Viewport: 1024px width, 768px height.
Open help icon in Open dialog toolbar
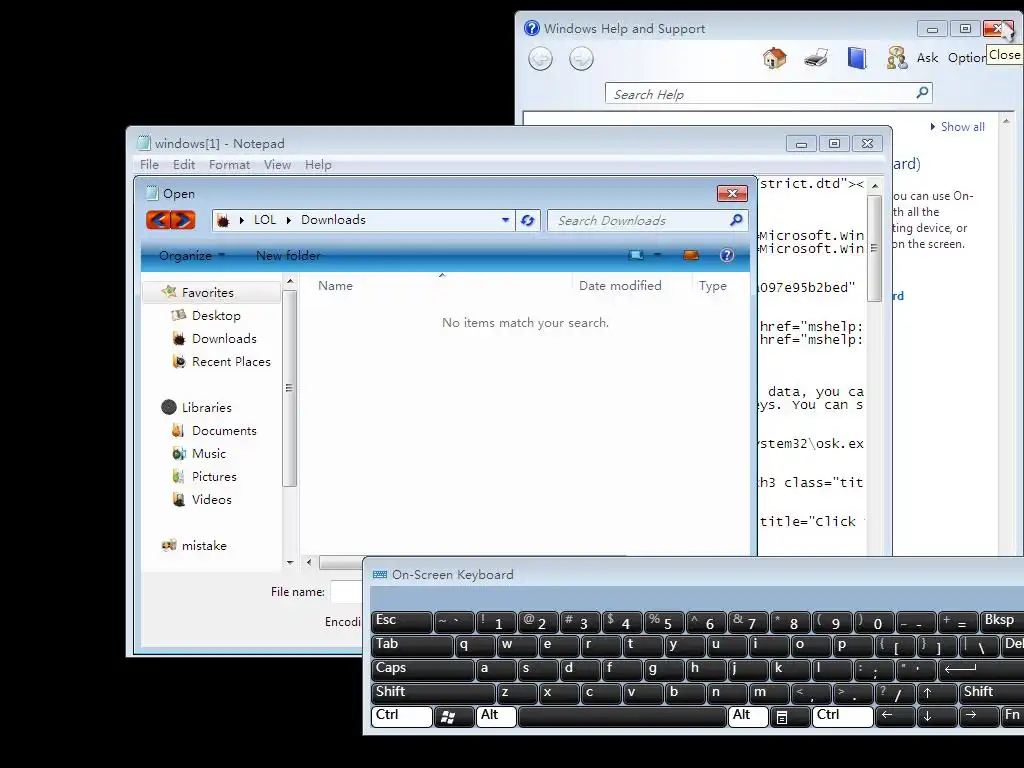pos(726,255)
